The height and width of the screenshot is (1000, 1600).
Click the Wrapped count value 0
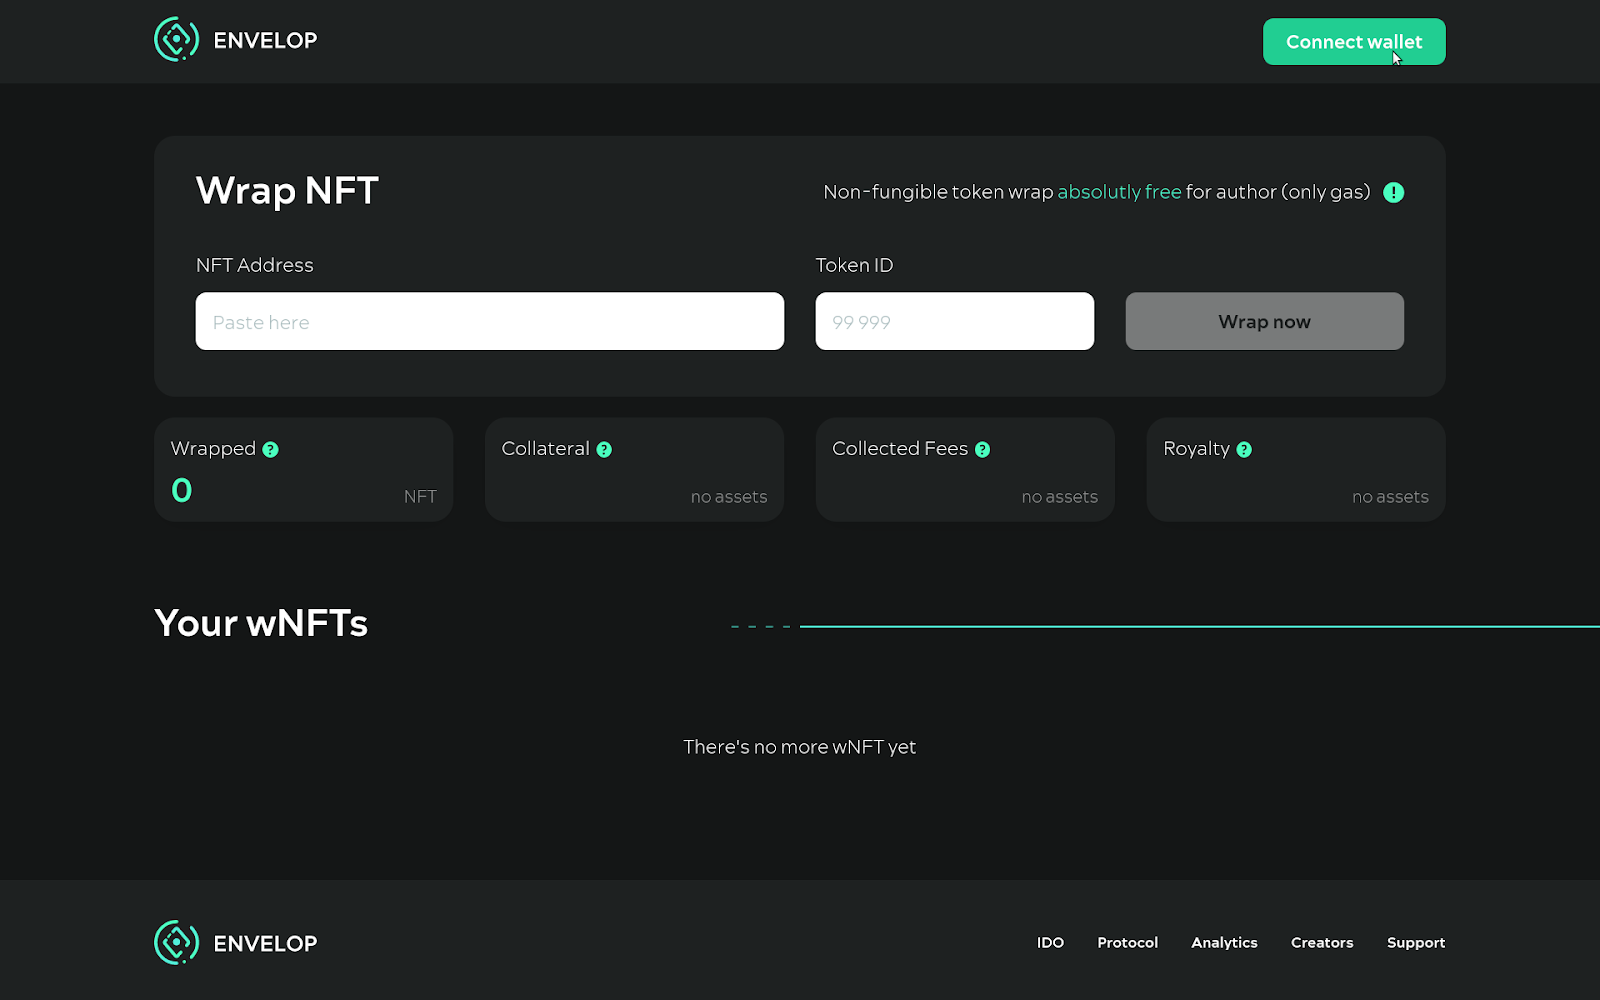point(182,490)
